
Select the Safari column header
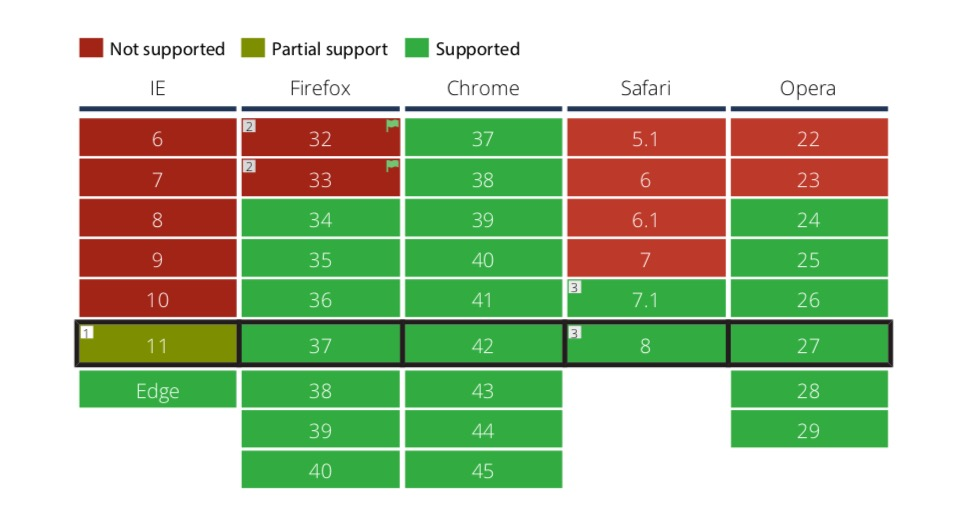pos(646,88)
